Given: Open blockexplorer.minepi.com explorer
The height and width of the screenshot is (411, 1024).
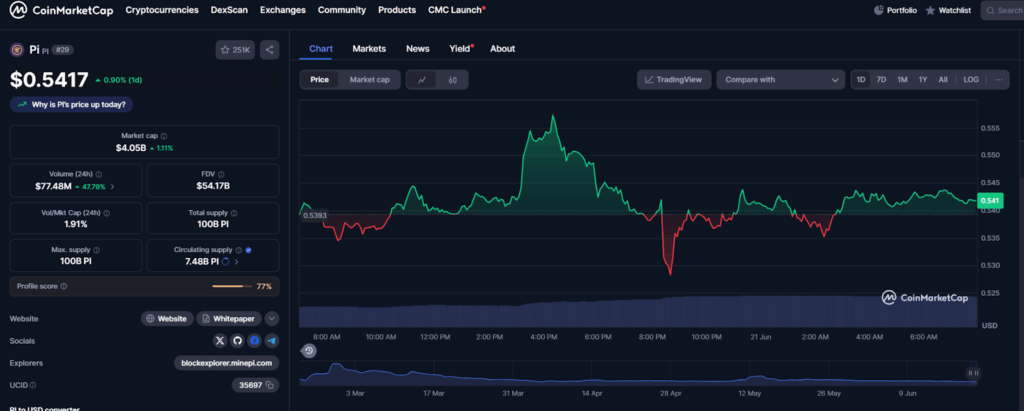Looking at the screenshot, I should point(227,363).
